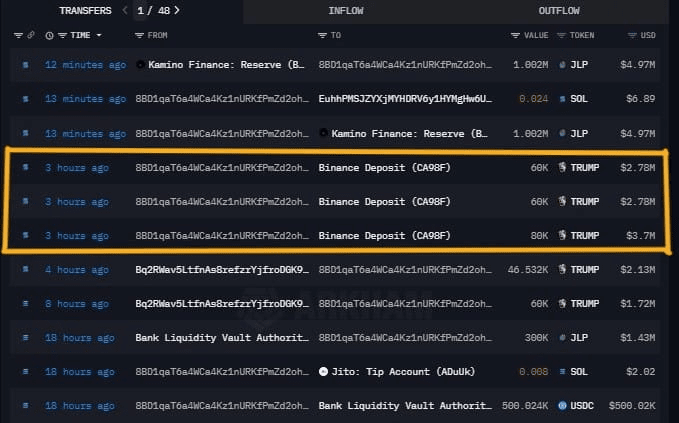Open transaction icon for 300K JLP row
Viewport: 679px width, 423px height.
[x=26, y=337]
